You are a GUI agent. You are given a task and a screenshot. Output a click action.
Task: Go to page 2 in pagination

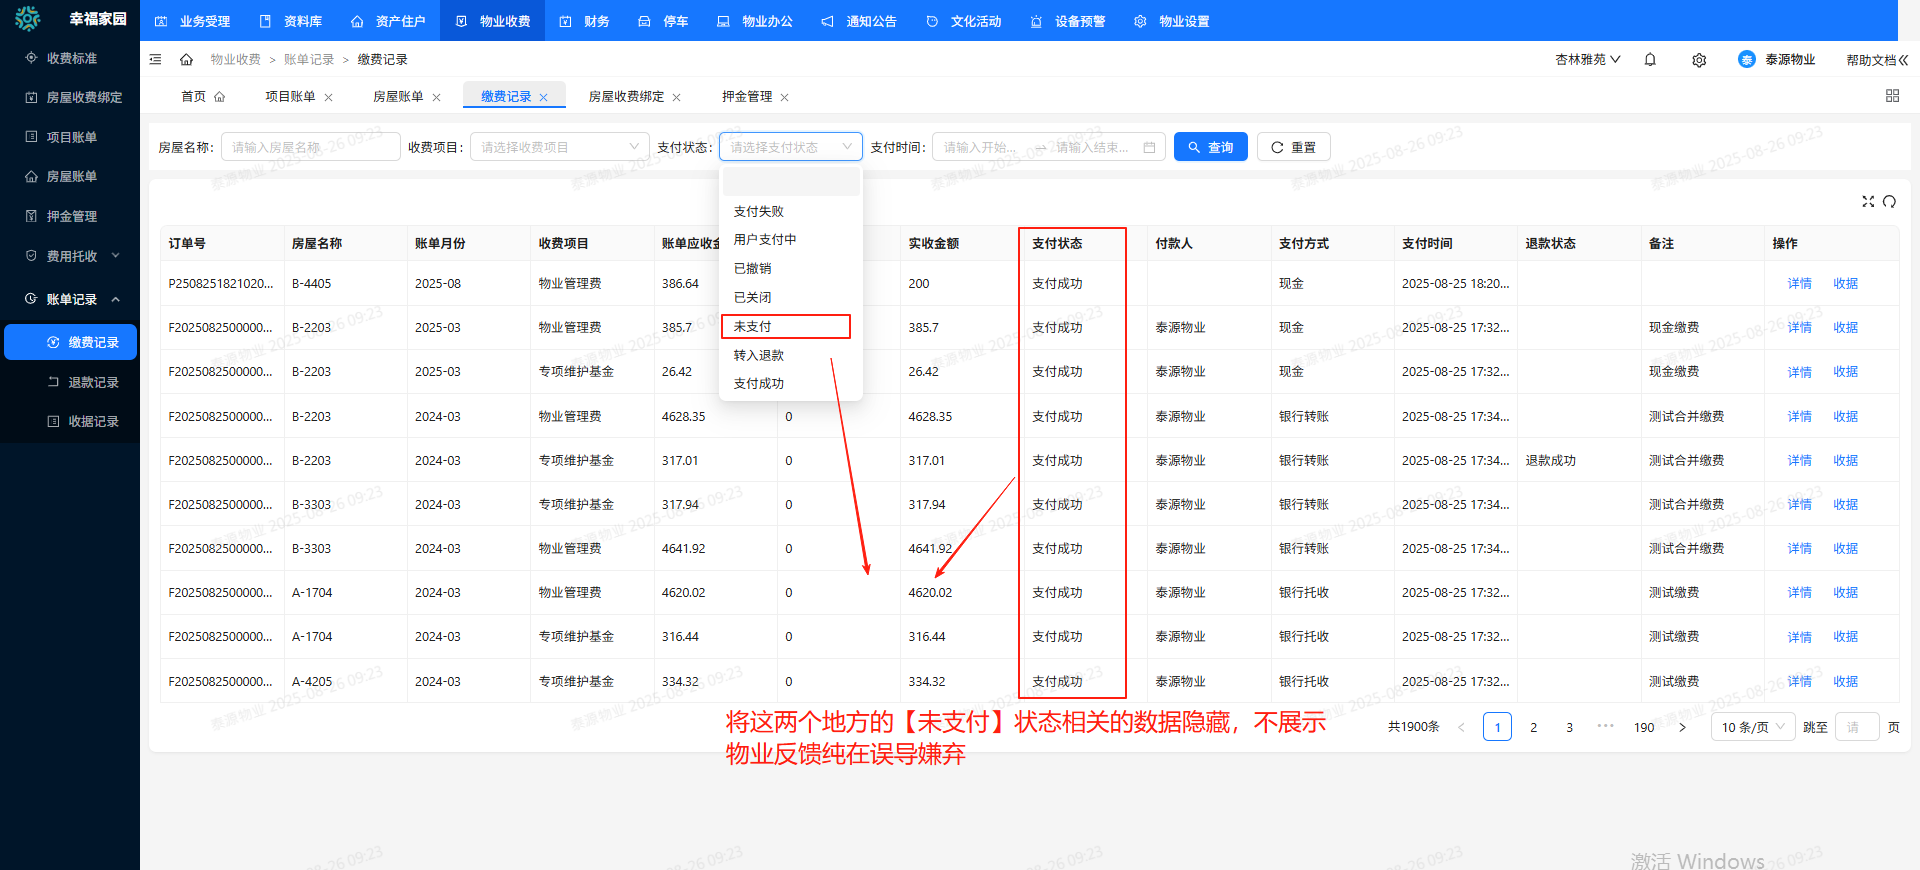click(1533, 728)
